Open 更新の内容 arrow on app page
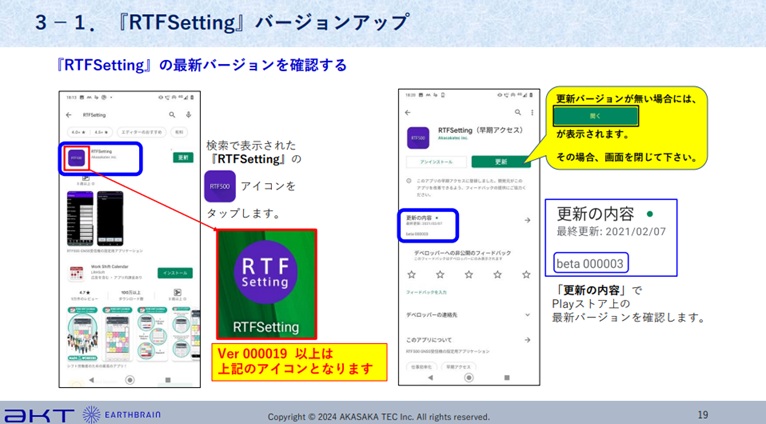 (x=528, y=220)
